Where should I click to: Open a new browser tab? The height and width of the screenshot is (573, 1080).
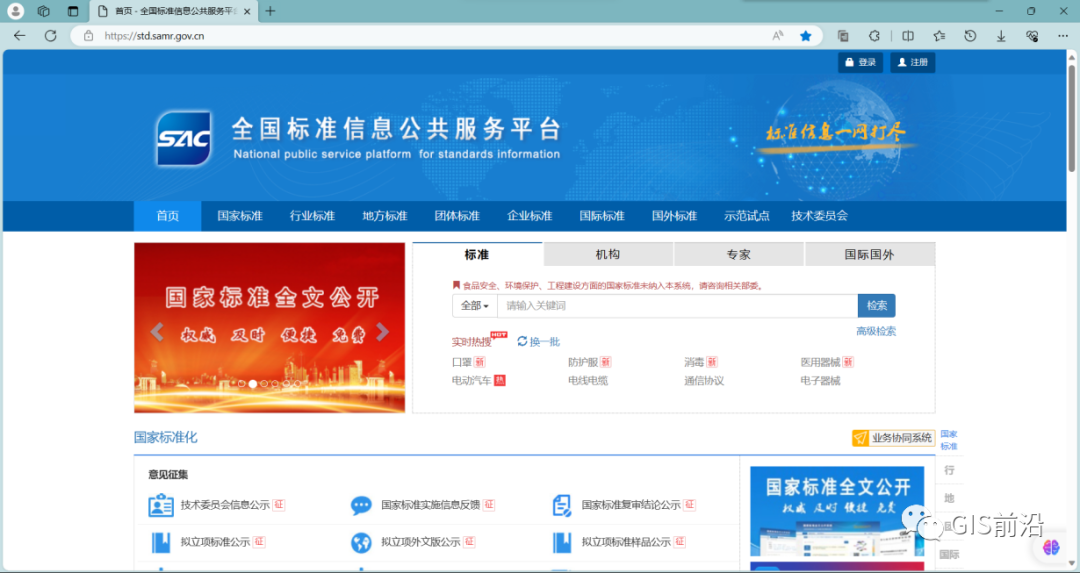tap(270, 11)
